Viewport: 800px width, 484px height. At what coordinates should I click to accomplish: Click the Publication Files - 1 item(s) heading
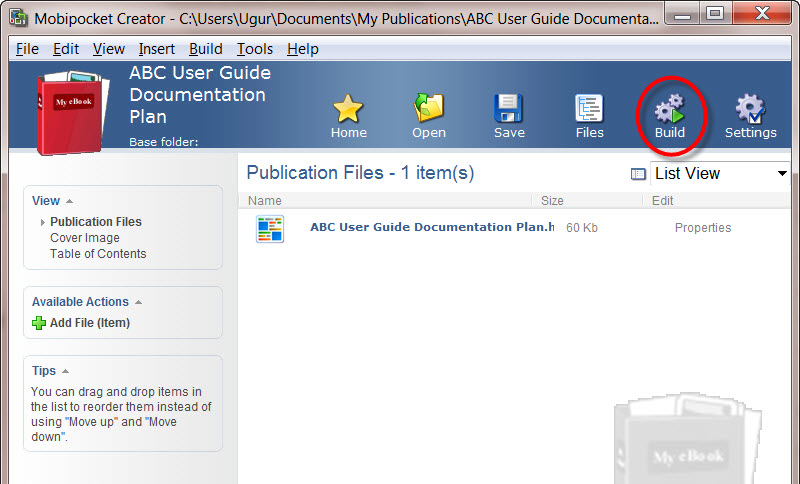[360, 172]
